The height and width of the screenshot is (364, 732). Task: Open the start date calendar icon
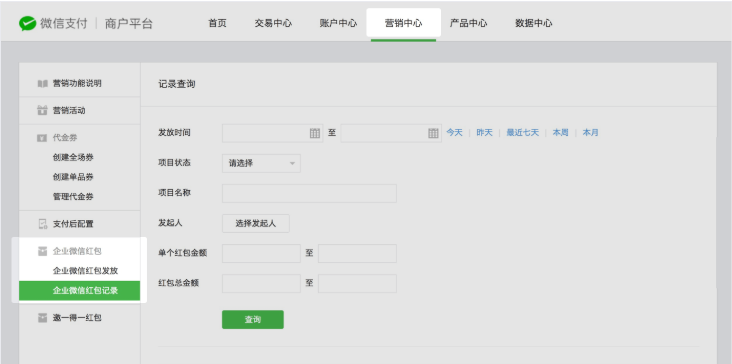coord(315,133)
